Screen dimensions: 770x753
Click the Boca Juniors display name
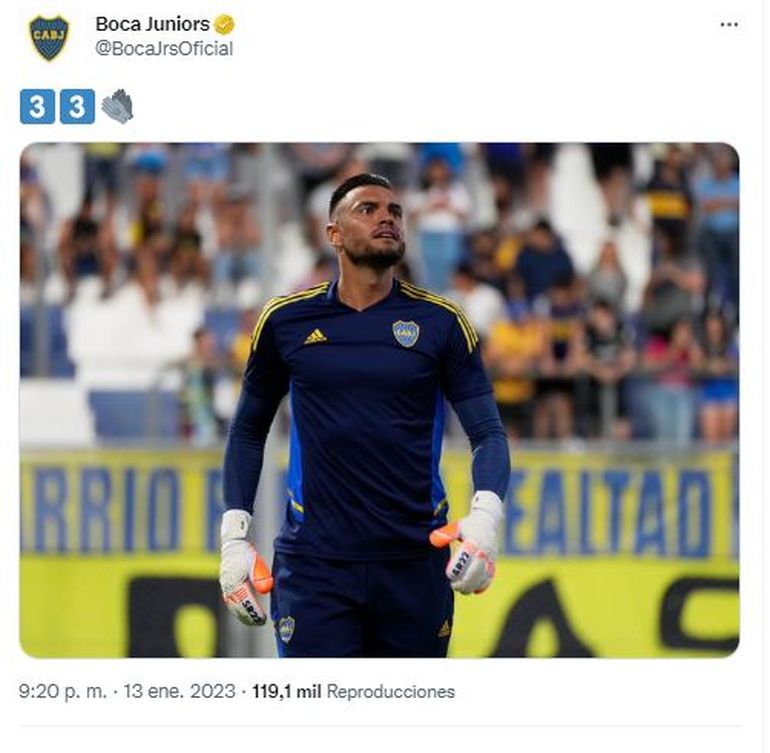(x=152, y=24)
